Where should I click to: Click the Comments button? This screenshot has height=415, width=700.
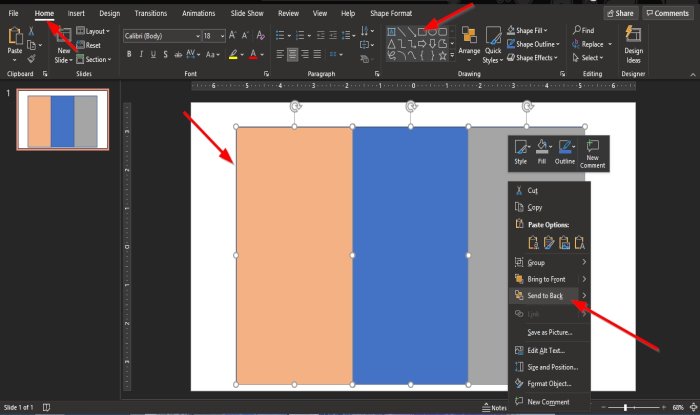click(x=667, y=13)
